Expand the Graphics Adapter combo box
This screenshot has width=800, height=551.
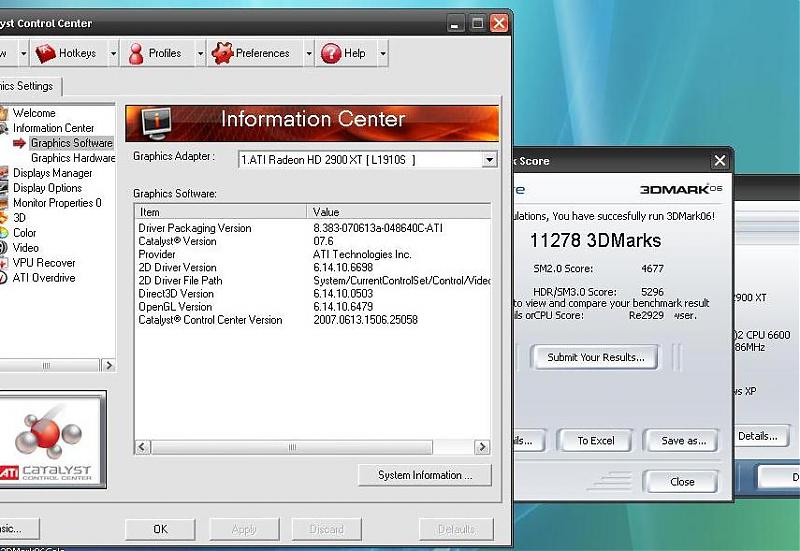click(489, 160)
